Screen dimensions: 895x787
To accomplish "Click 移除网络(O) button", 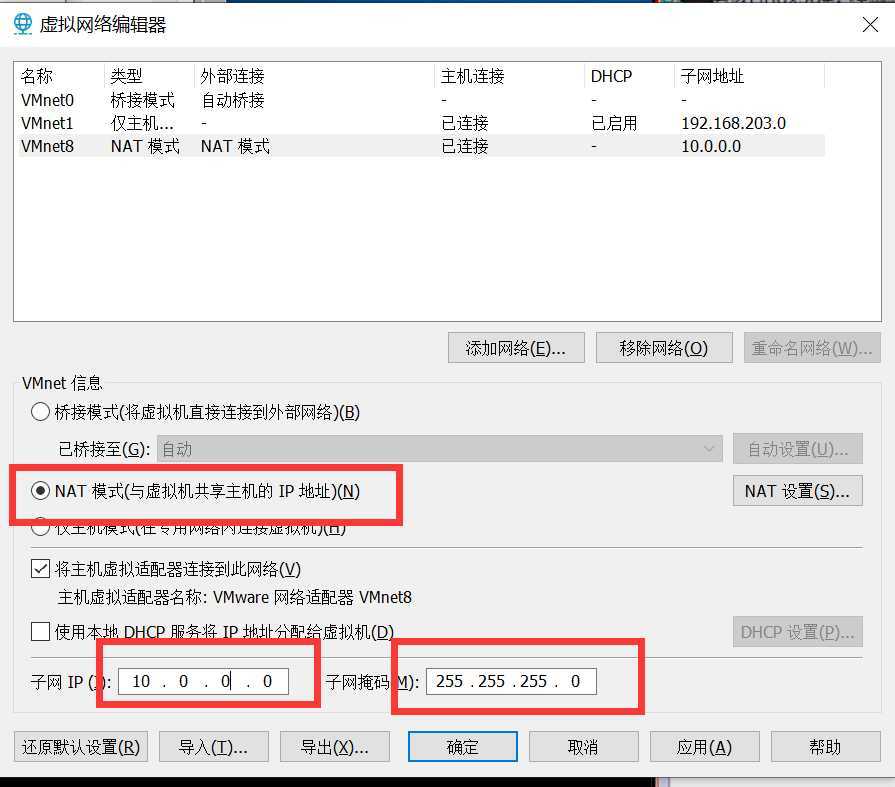I will click(664, 348).
